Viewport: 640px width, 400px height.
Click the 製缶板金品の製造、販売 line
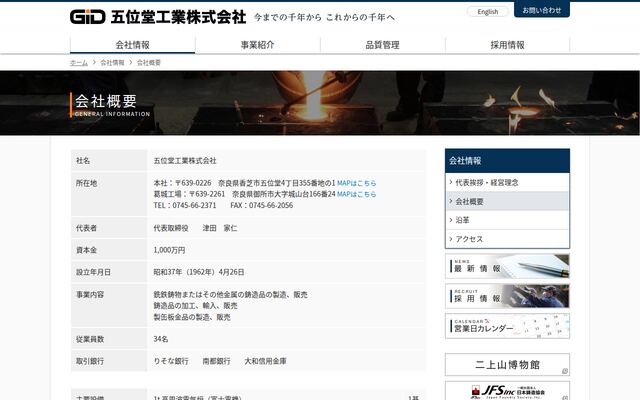coord(192,317)
